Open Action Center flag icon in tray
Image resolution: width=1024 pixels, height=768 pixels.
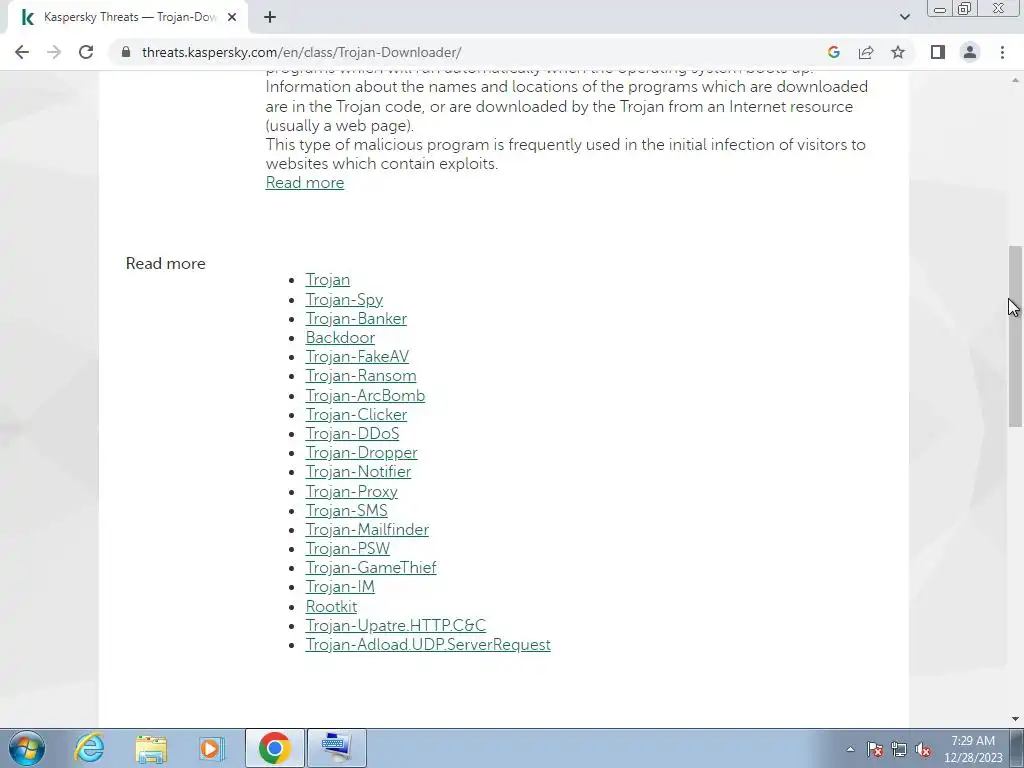[x=875, y=750]
